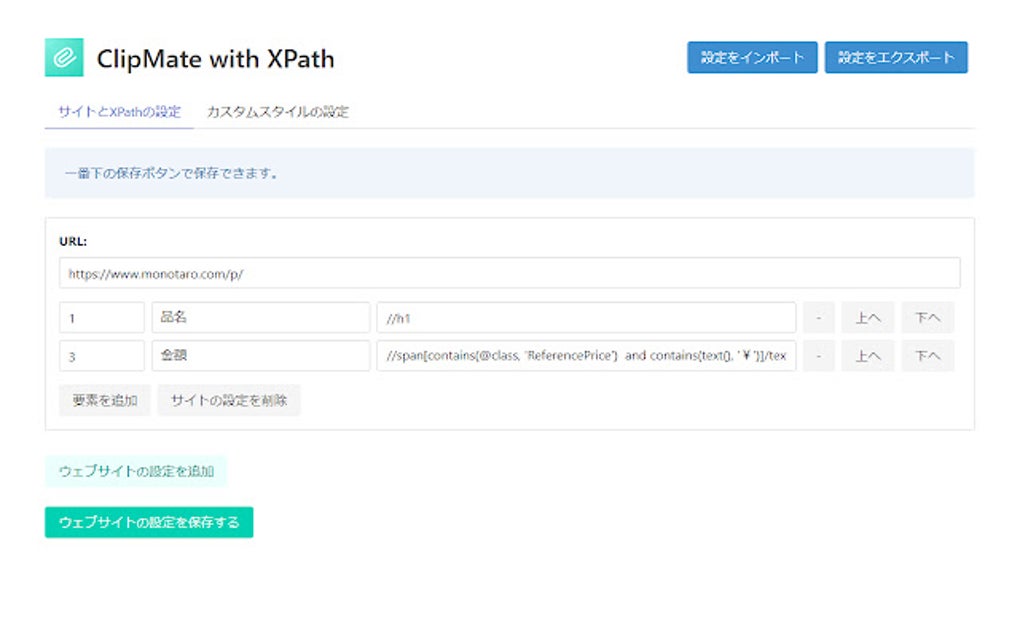
Task: Click the //h1 XPath input
Action: point(585,317)
